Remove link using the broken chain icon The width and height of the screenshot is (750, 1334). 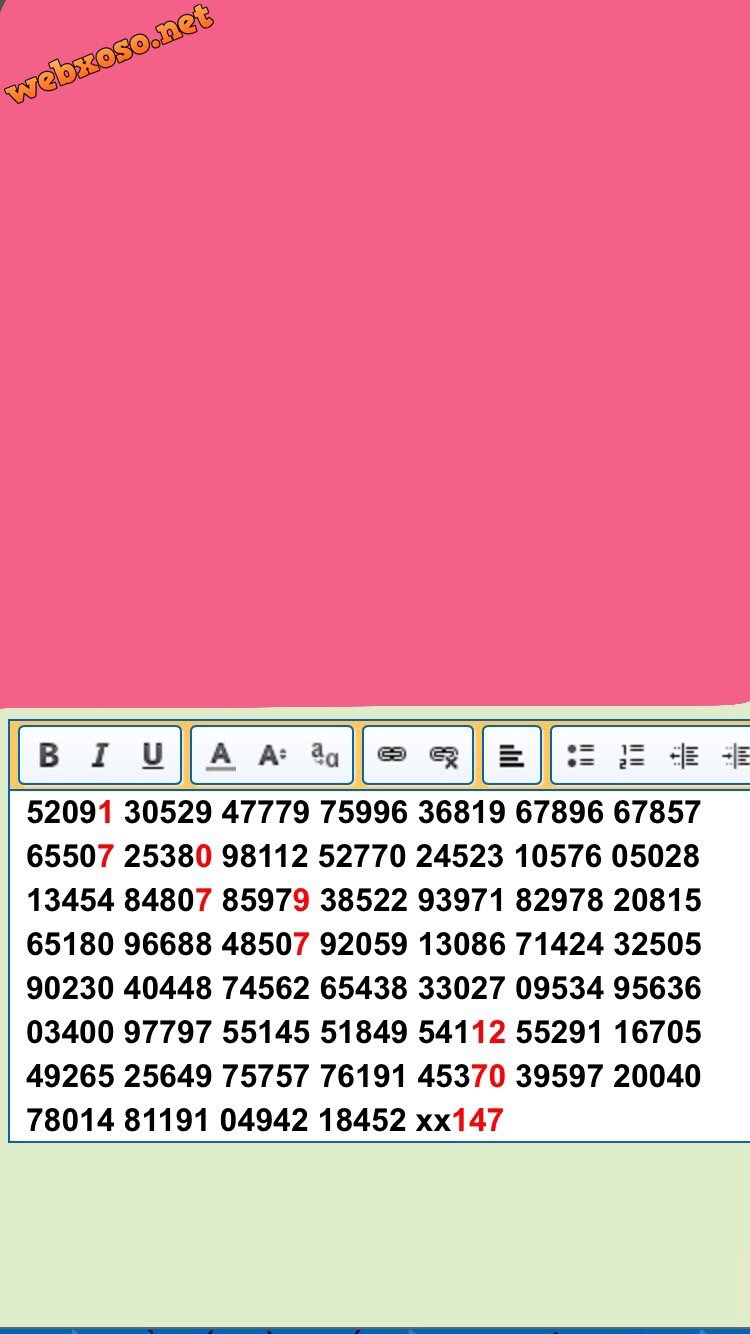444,755
